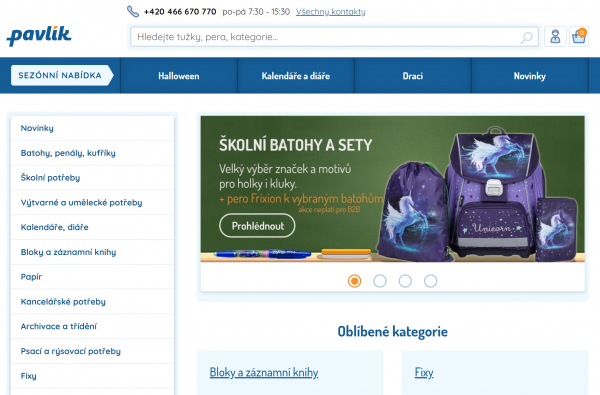Select the third carousel slide dot
Image resolution: width=600 pixels, height=395 pixels.
405,281
